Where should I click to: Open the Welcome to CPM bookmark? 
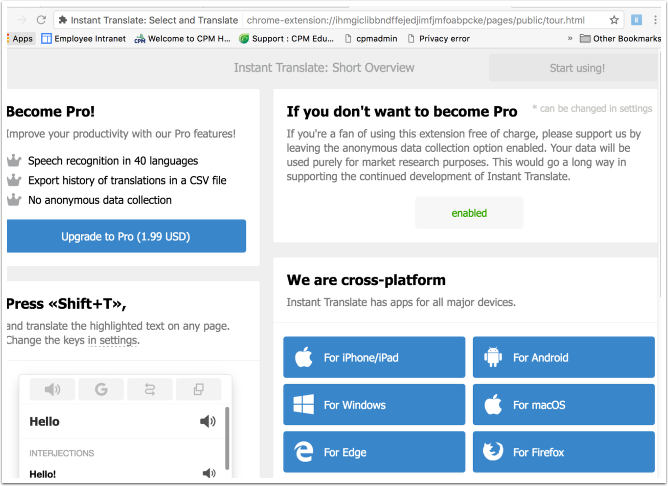(182, 39)
